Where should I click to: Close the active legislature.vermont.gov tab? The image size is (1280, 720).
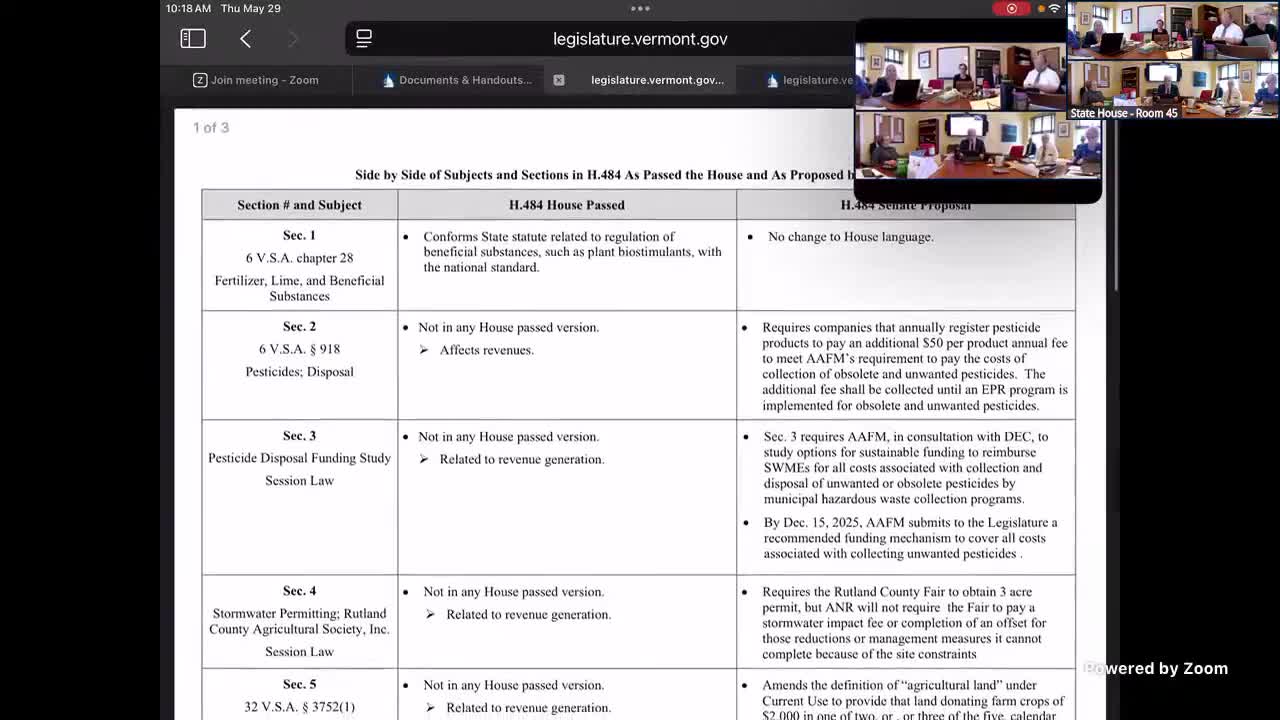point(559,80)
